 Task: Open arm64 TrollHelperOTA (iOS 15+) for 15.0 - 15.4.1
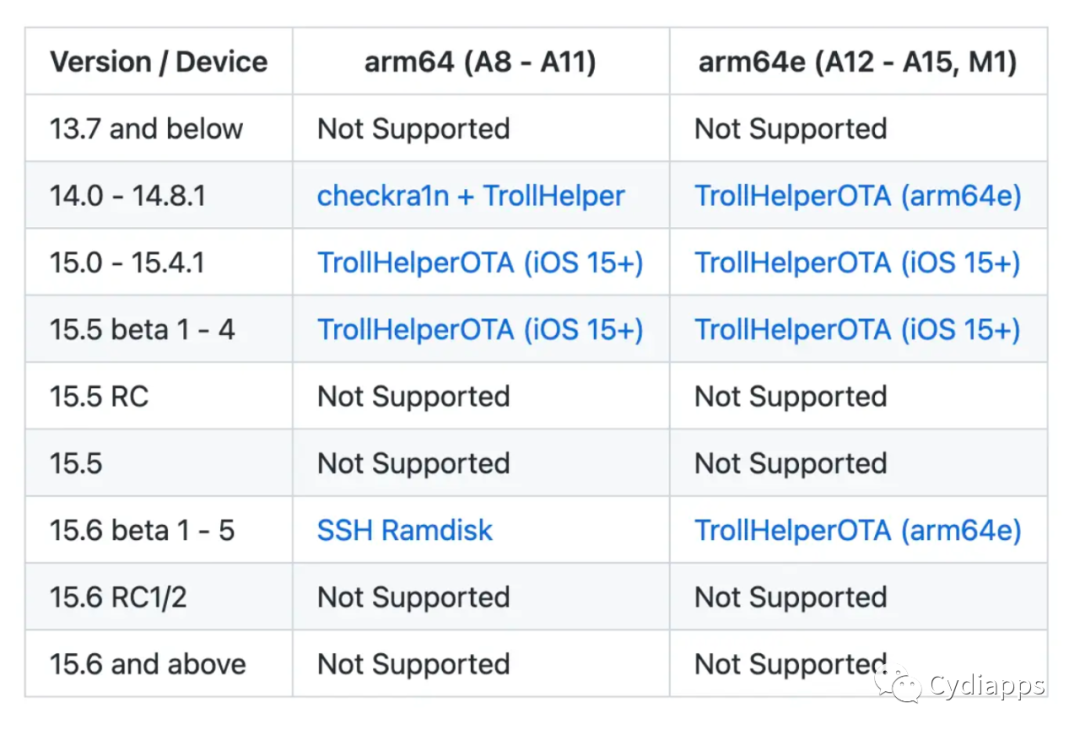click(x=480, y=262)
